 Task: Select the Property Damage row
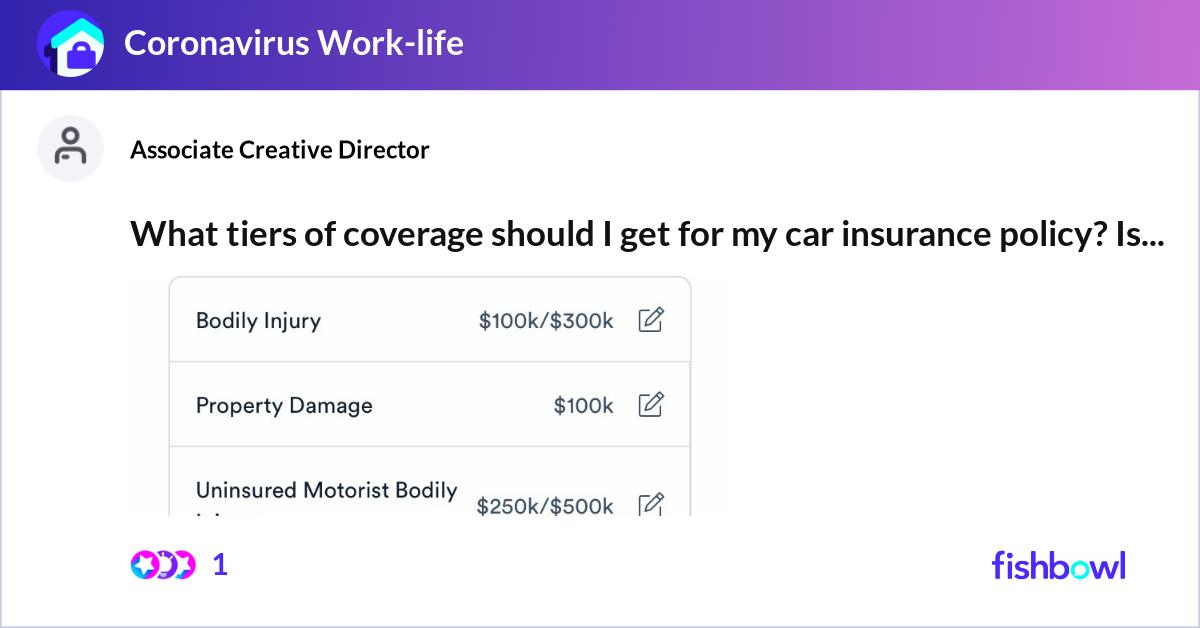[x=430, y=404]
